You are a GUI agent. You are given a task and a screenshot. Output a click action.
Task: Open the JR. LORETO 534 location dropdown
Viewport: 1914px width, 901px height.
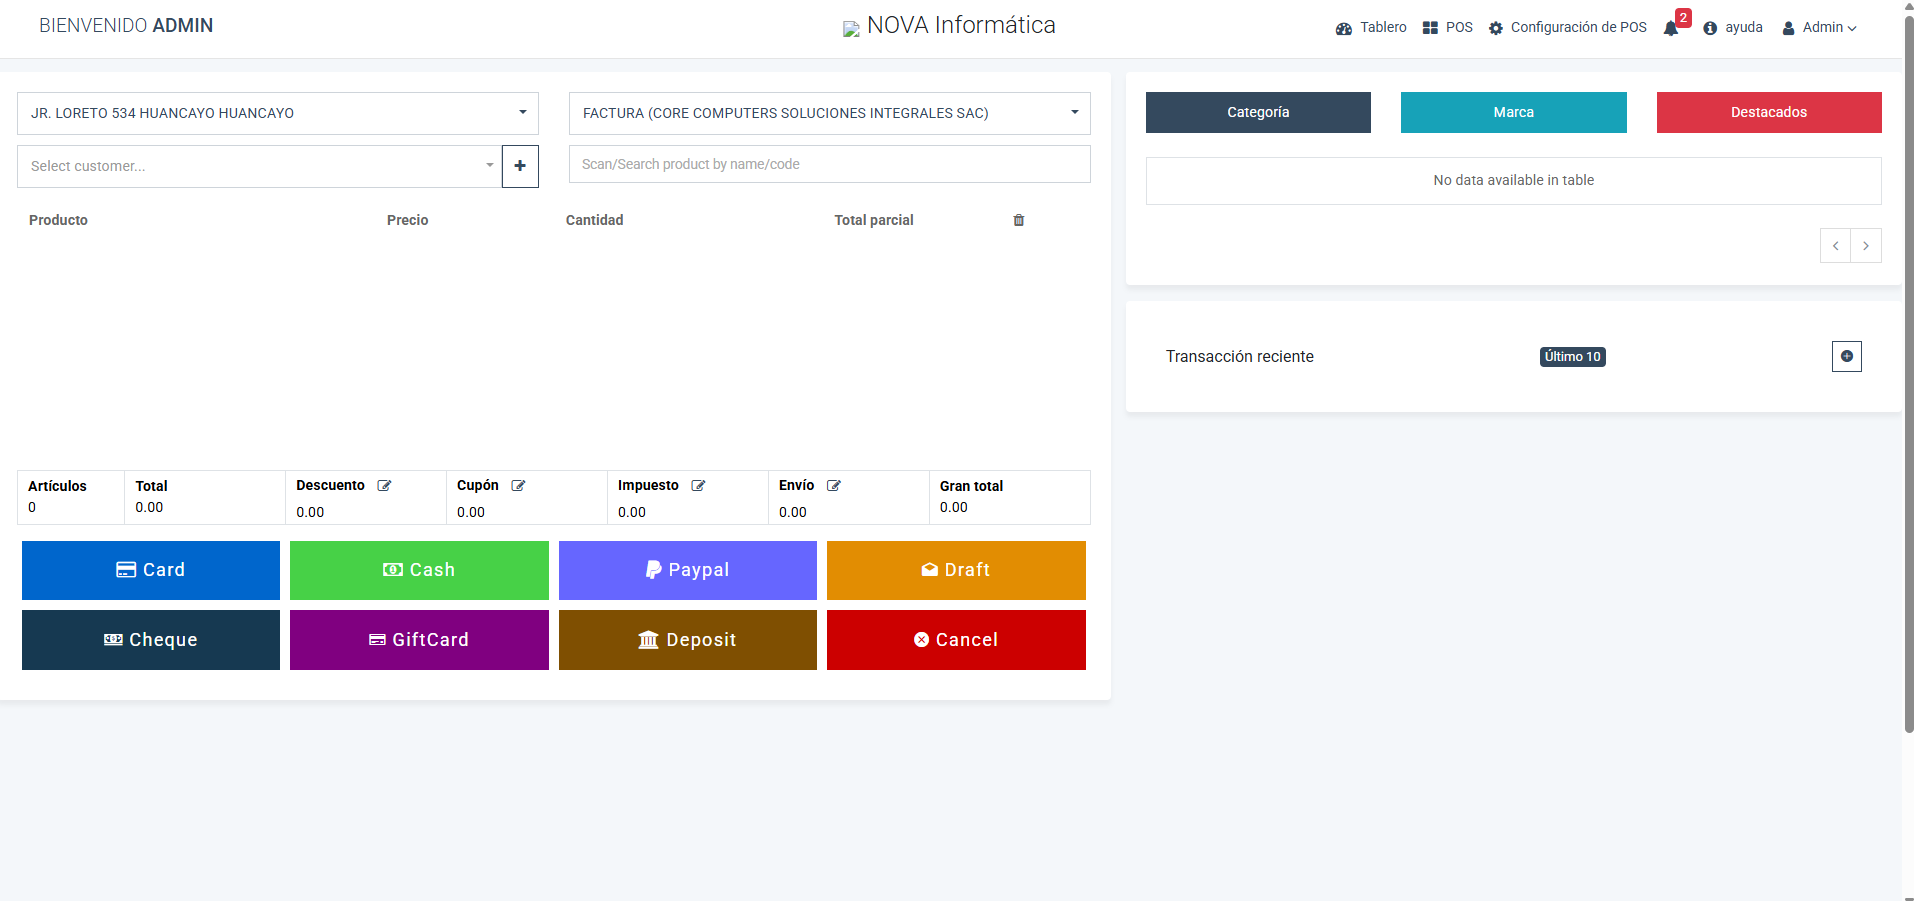tap(277, 113)
